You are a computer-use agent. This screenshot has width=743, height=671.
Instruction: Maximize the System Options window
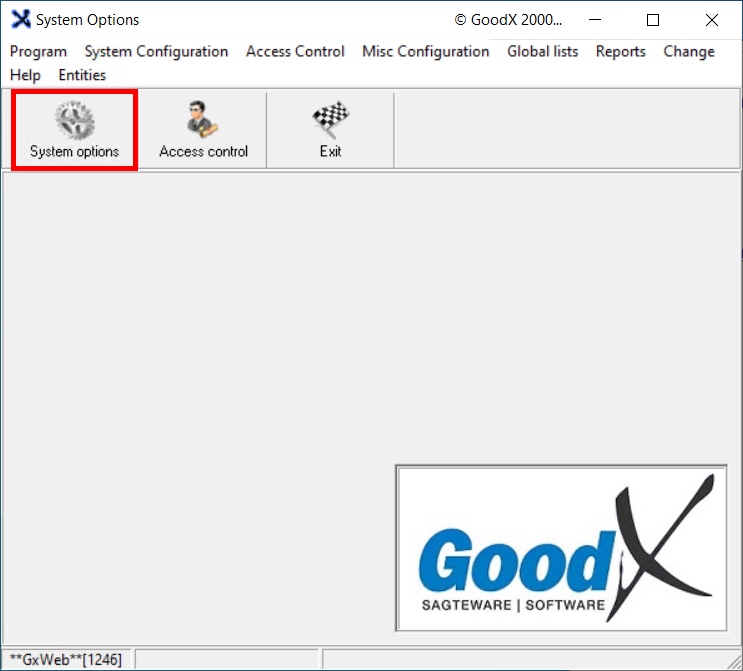pyautogui.click(x=653, y=20)
